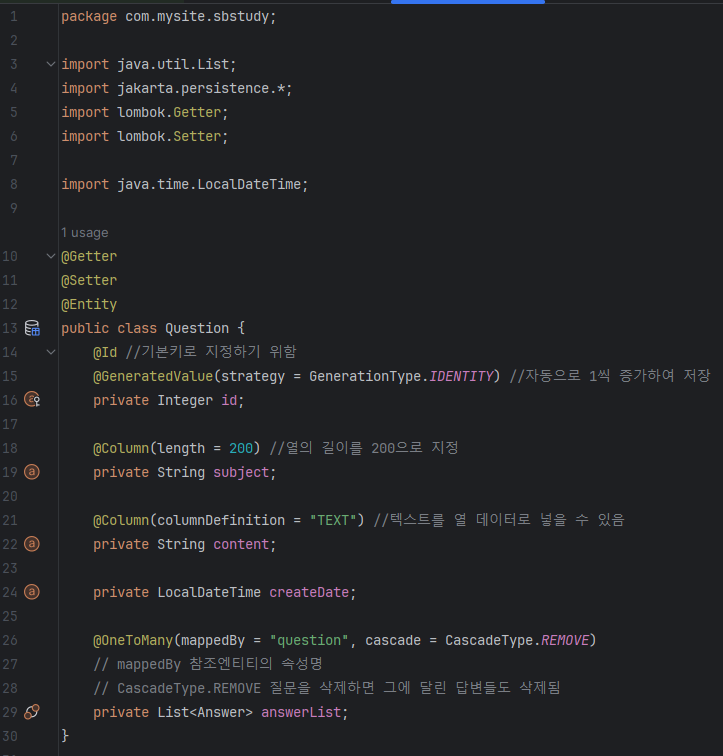The height and width of the screenshot is (756, 723).
Task: Collapse the import block fold arrow
Action: (x=51, y=64)
